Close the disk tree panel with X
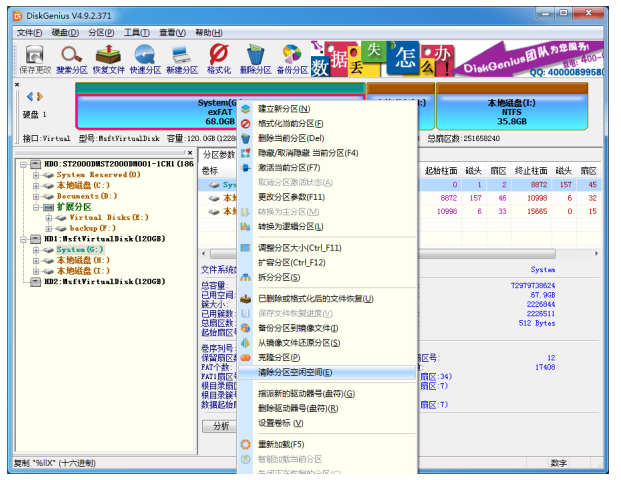 [190, 152]
